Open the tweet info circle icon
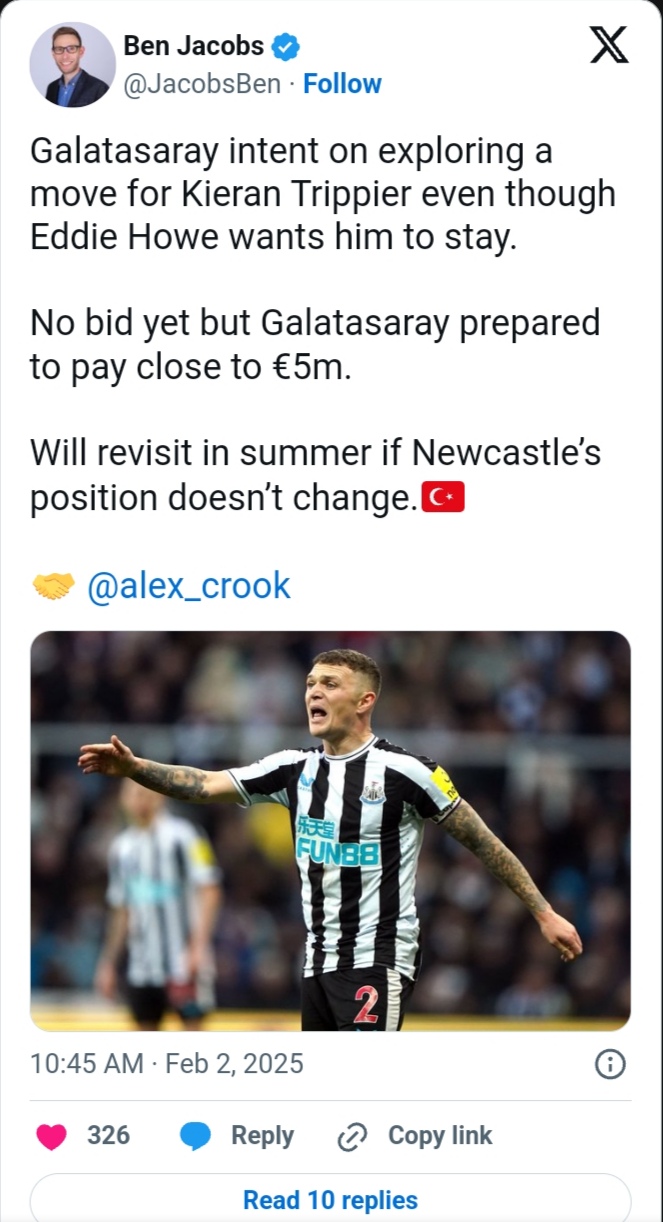Screen dimensions: 663x1222 610,1064
